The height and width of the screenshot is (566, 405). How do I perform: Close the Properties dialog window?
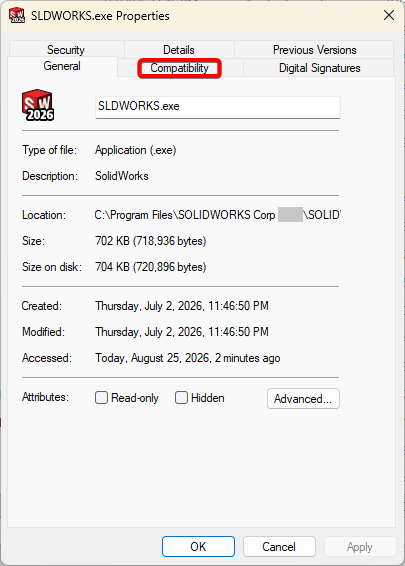point(389,15)
